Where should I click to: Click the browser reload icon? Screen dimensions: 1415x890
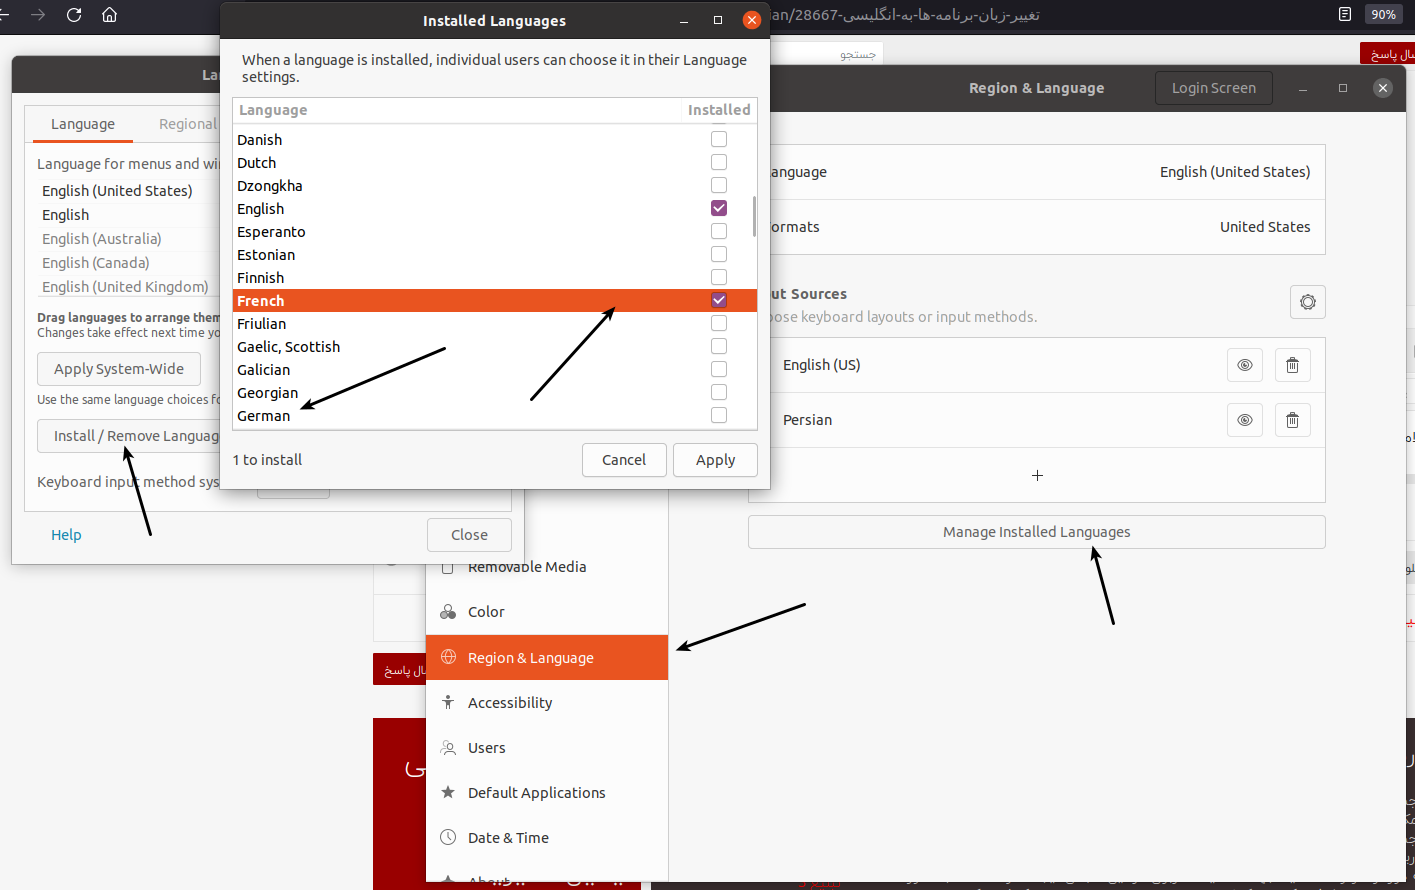point(74,15)
